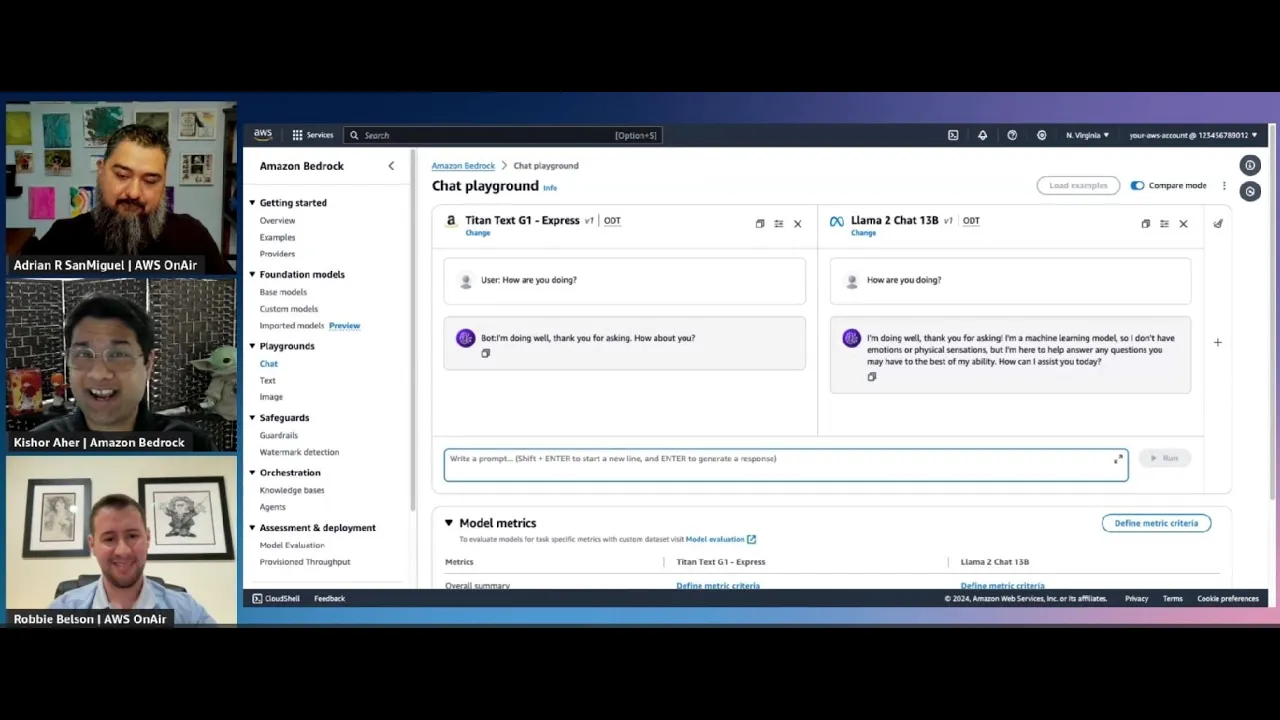Collapse the Safeguards section

pyautogui.click(x=252, y=417)
